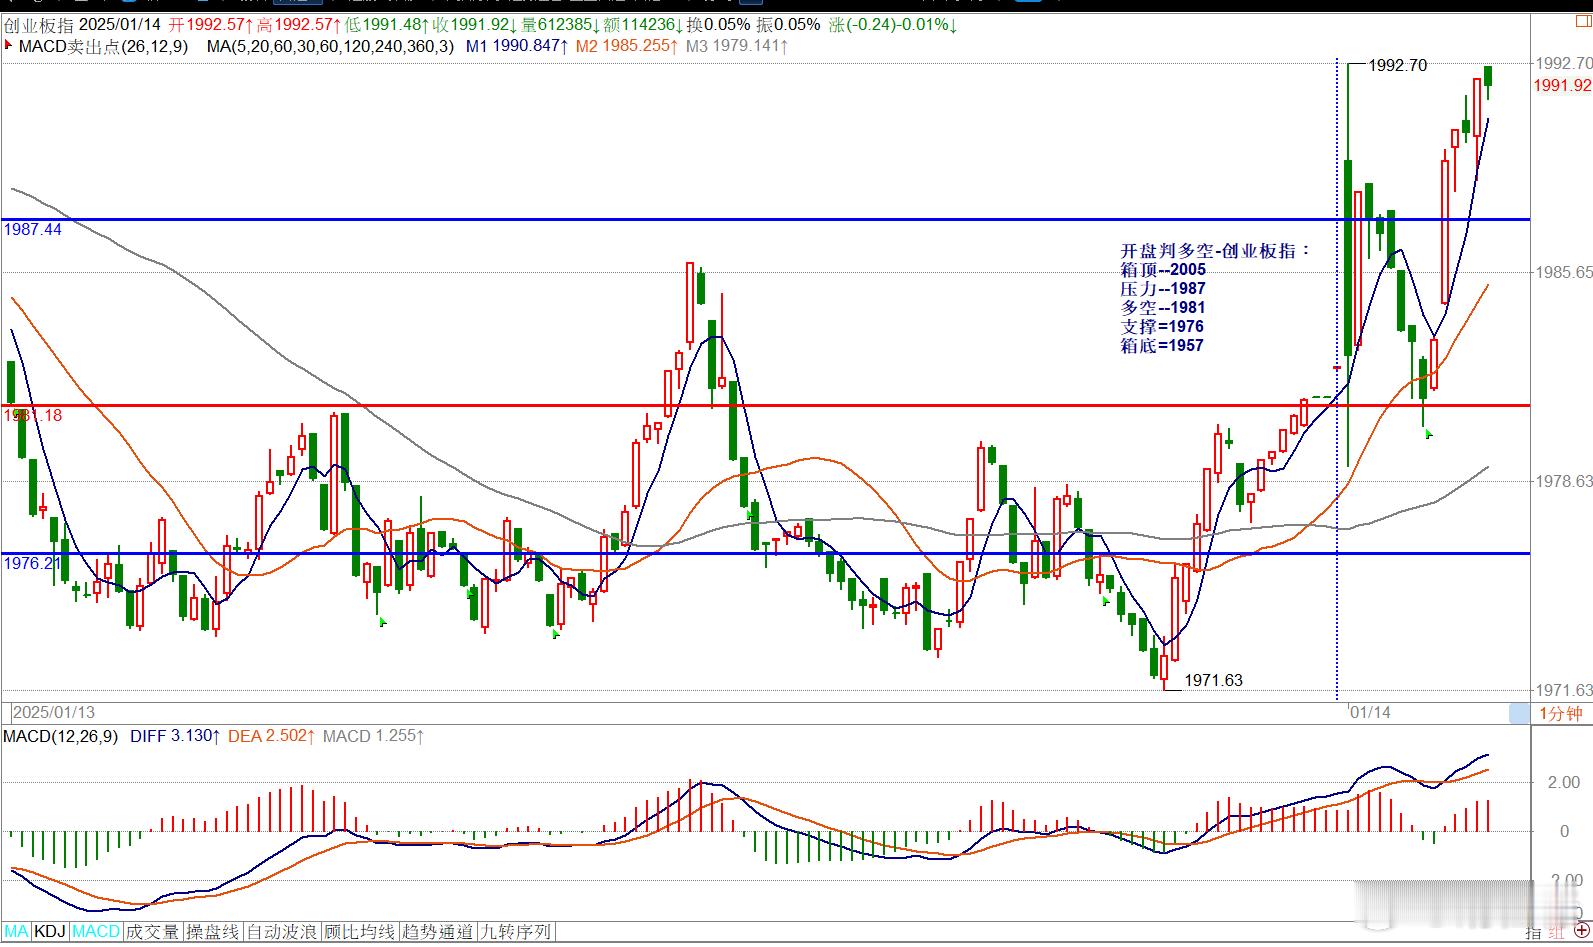The height and width of the screenshot is (947, 1593).
Task: Switch to the MA indicator tab
Action: [x=17, y=931]
